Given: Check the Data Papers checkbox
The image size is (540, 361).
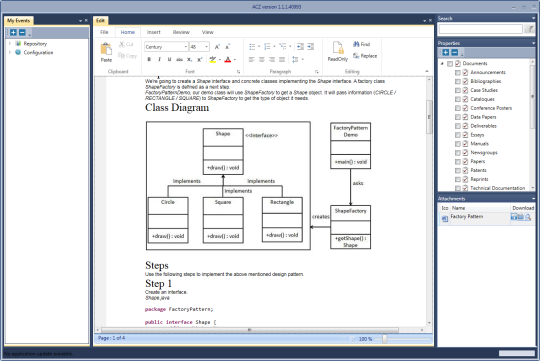Looking at the screenshot, I should (x=458, y=117).
